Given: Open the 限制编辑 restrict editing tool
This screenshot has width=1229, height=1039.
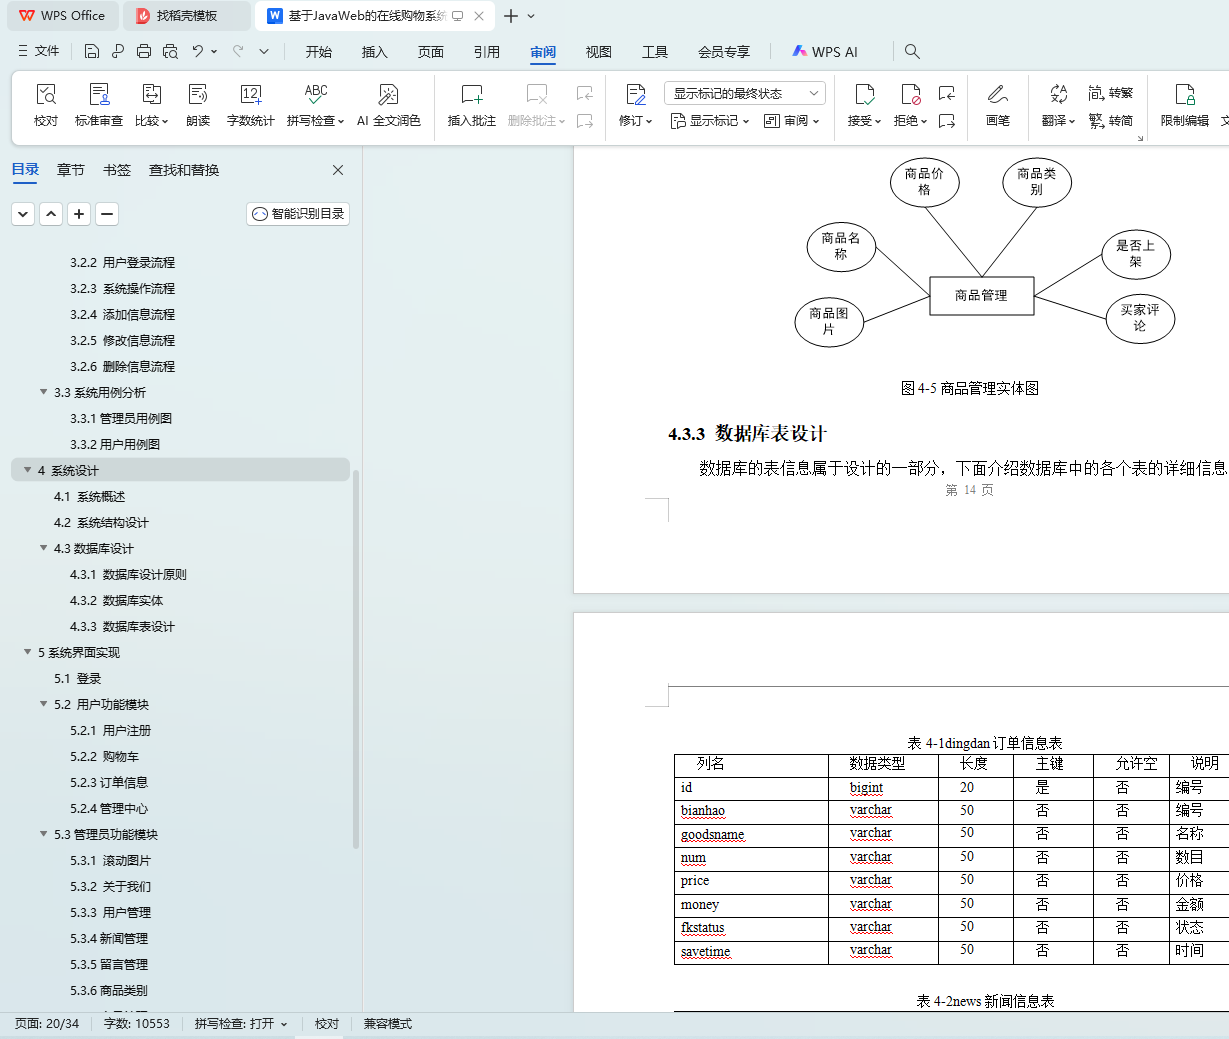Looking at the screenshot, I should pos(1185,105).
